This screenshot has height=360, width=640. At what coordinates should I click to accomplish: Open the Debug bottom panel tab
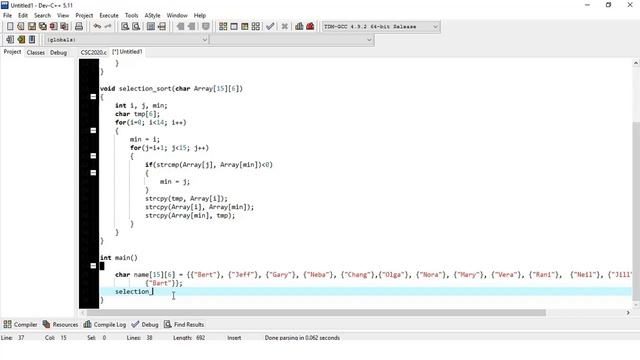[x=145, y=324]
